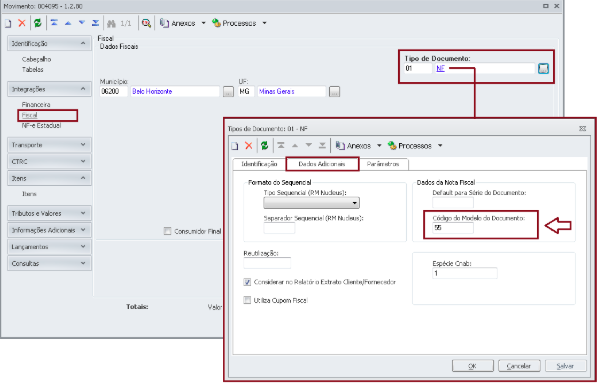Click Espécie Cnab input field
Image resolution: width=604 pixels, height=387 pixels.
(465, 273)
